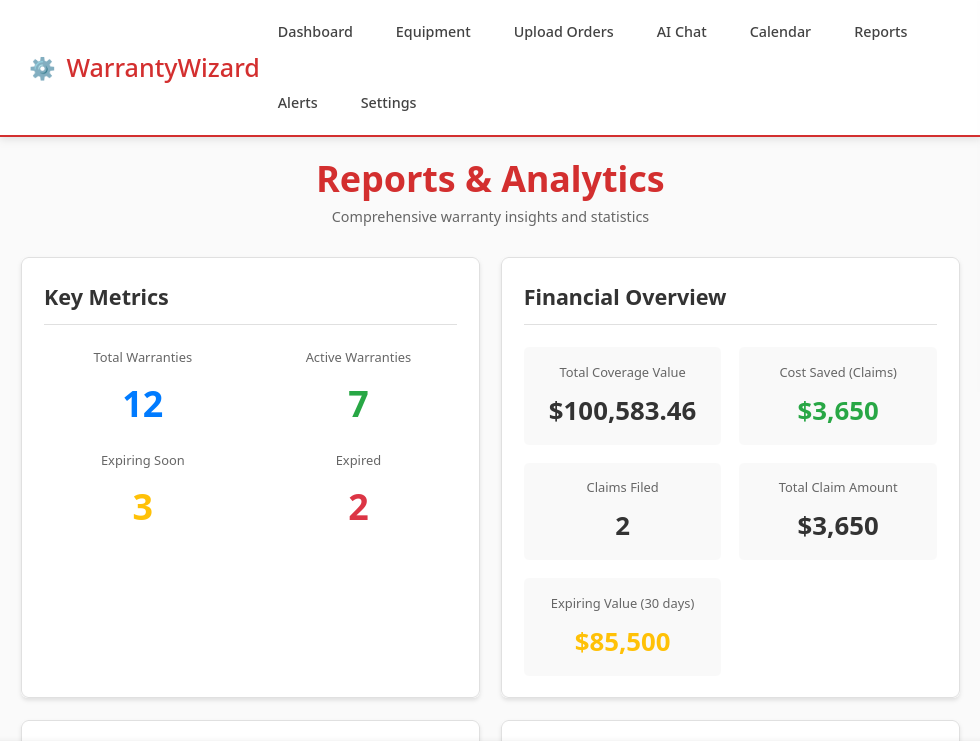Click the WarrantyWizard gear logo icon

click(42, 68)
